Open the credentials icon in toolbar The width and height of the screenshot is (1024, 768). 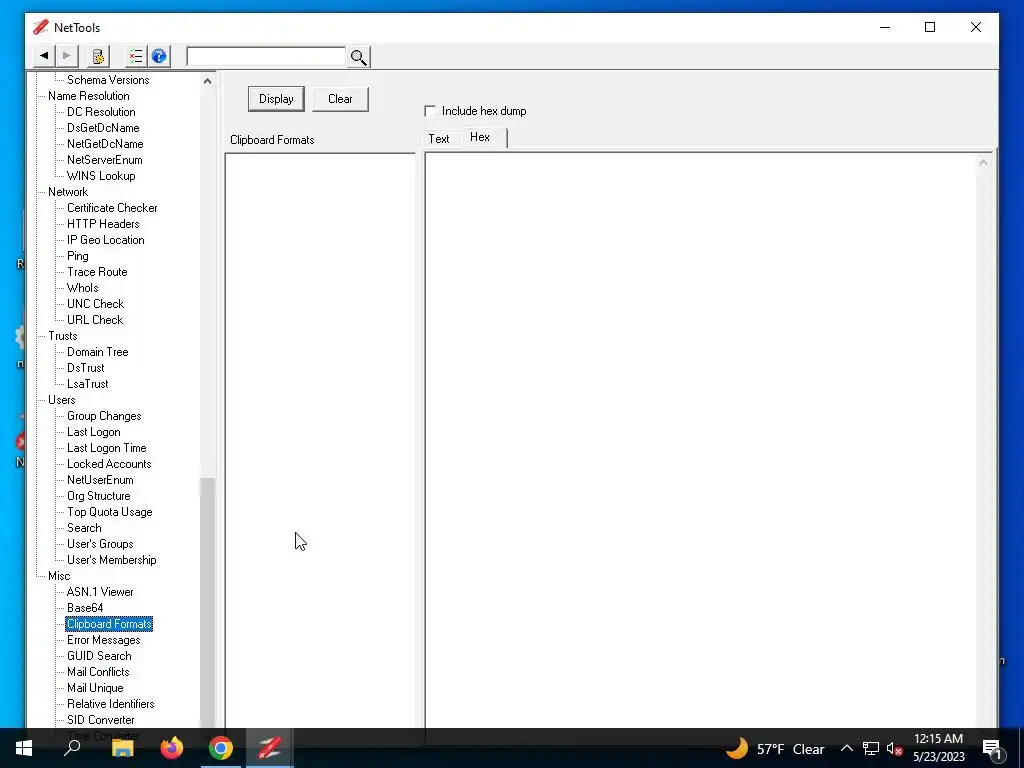(98, 56)
